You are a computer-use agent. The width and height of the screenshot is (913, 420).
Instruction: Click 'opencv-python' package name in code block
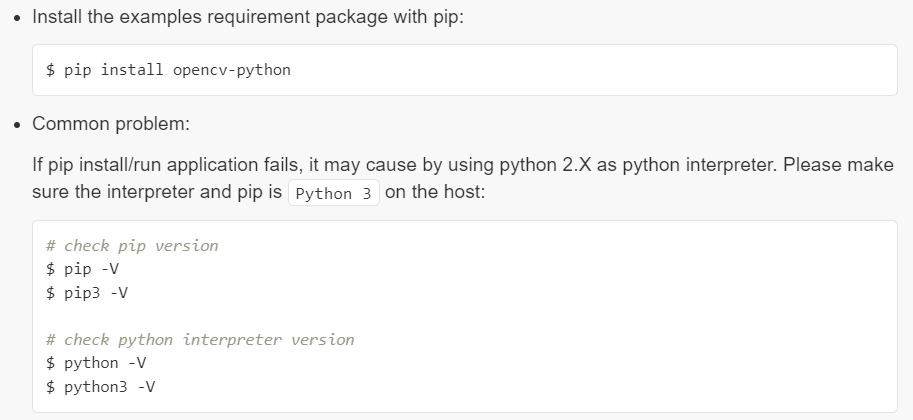[x=232, y=70]
